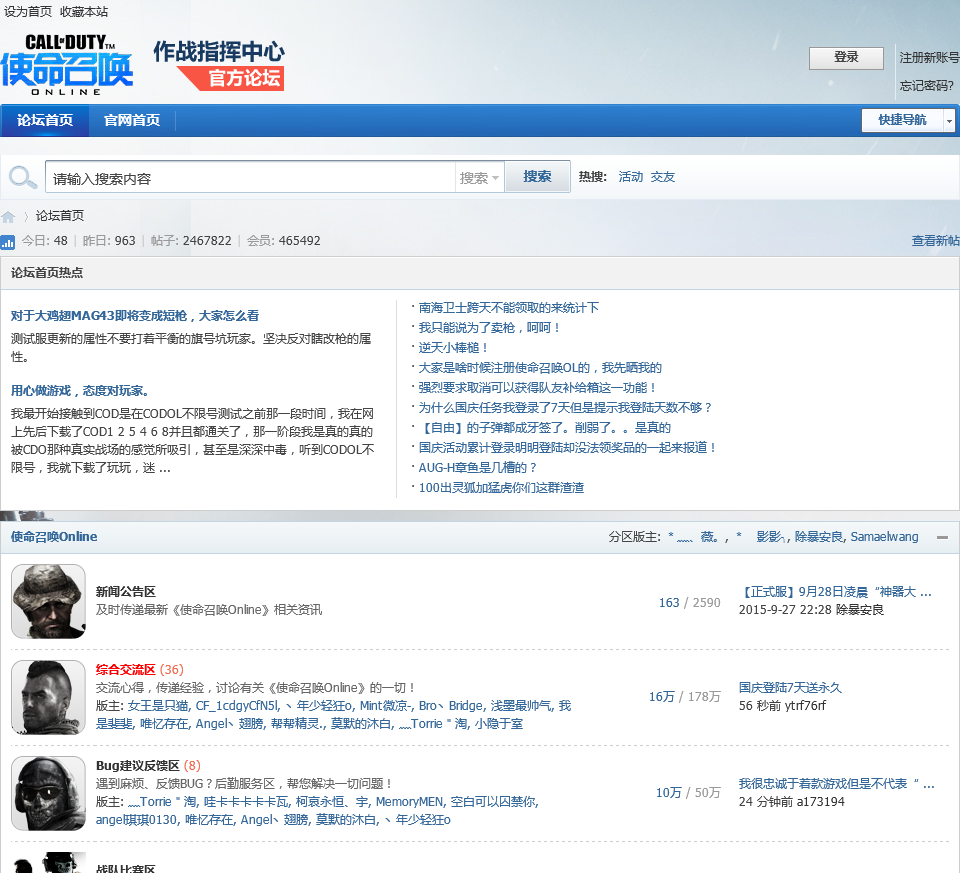Click the 163 post count in 新闻公告区
The width and height of the screenshot is (960, 873).
click(x=669, y=603)
